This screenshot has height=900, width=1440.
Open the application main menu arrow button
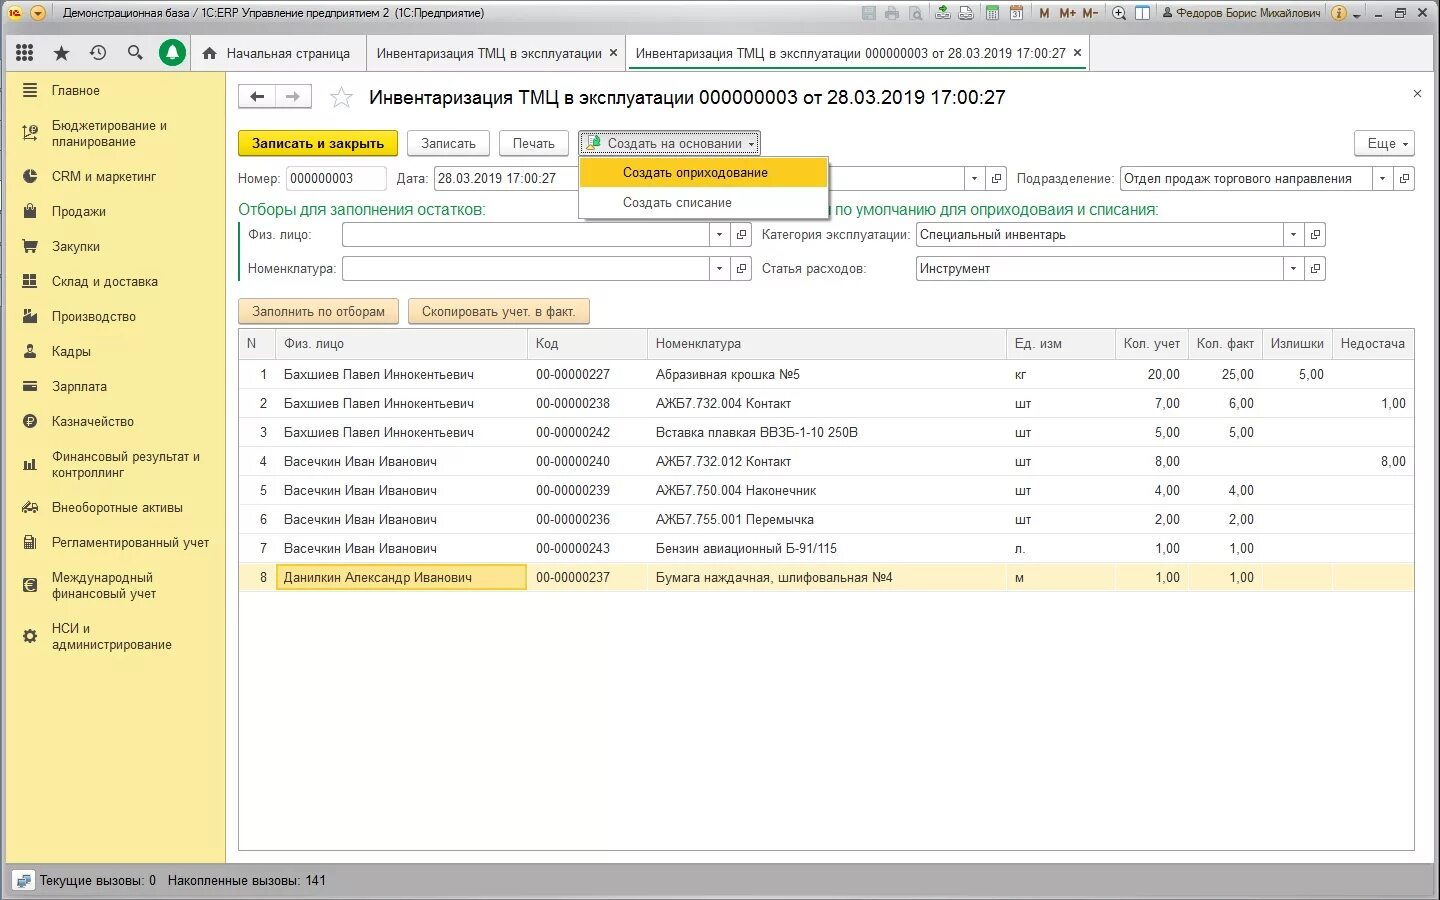pyautogui.click(x=38, y=13)
